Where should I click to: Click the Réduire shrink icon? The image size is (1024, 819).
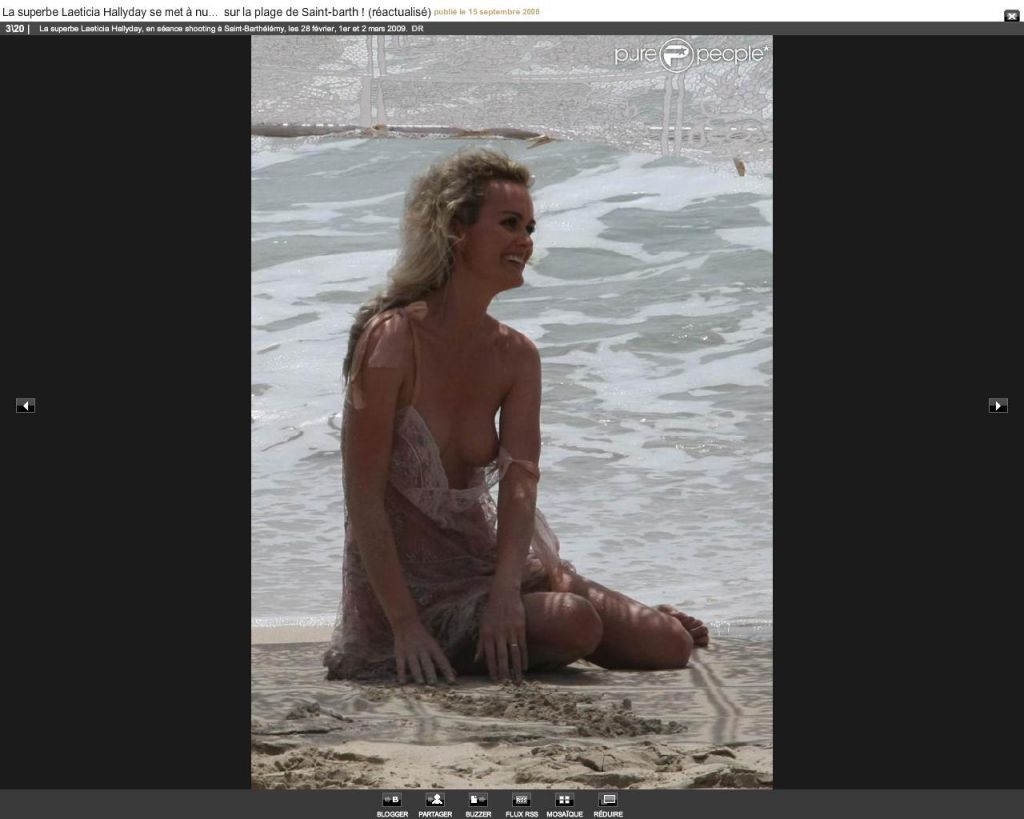pos(607,800)
